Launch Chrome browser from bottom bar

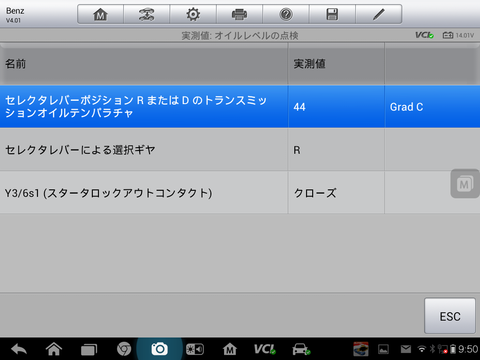coord(124,349)
